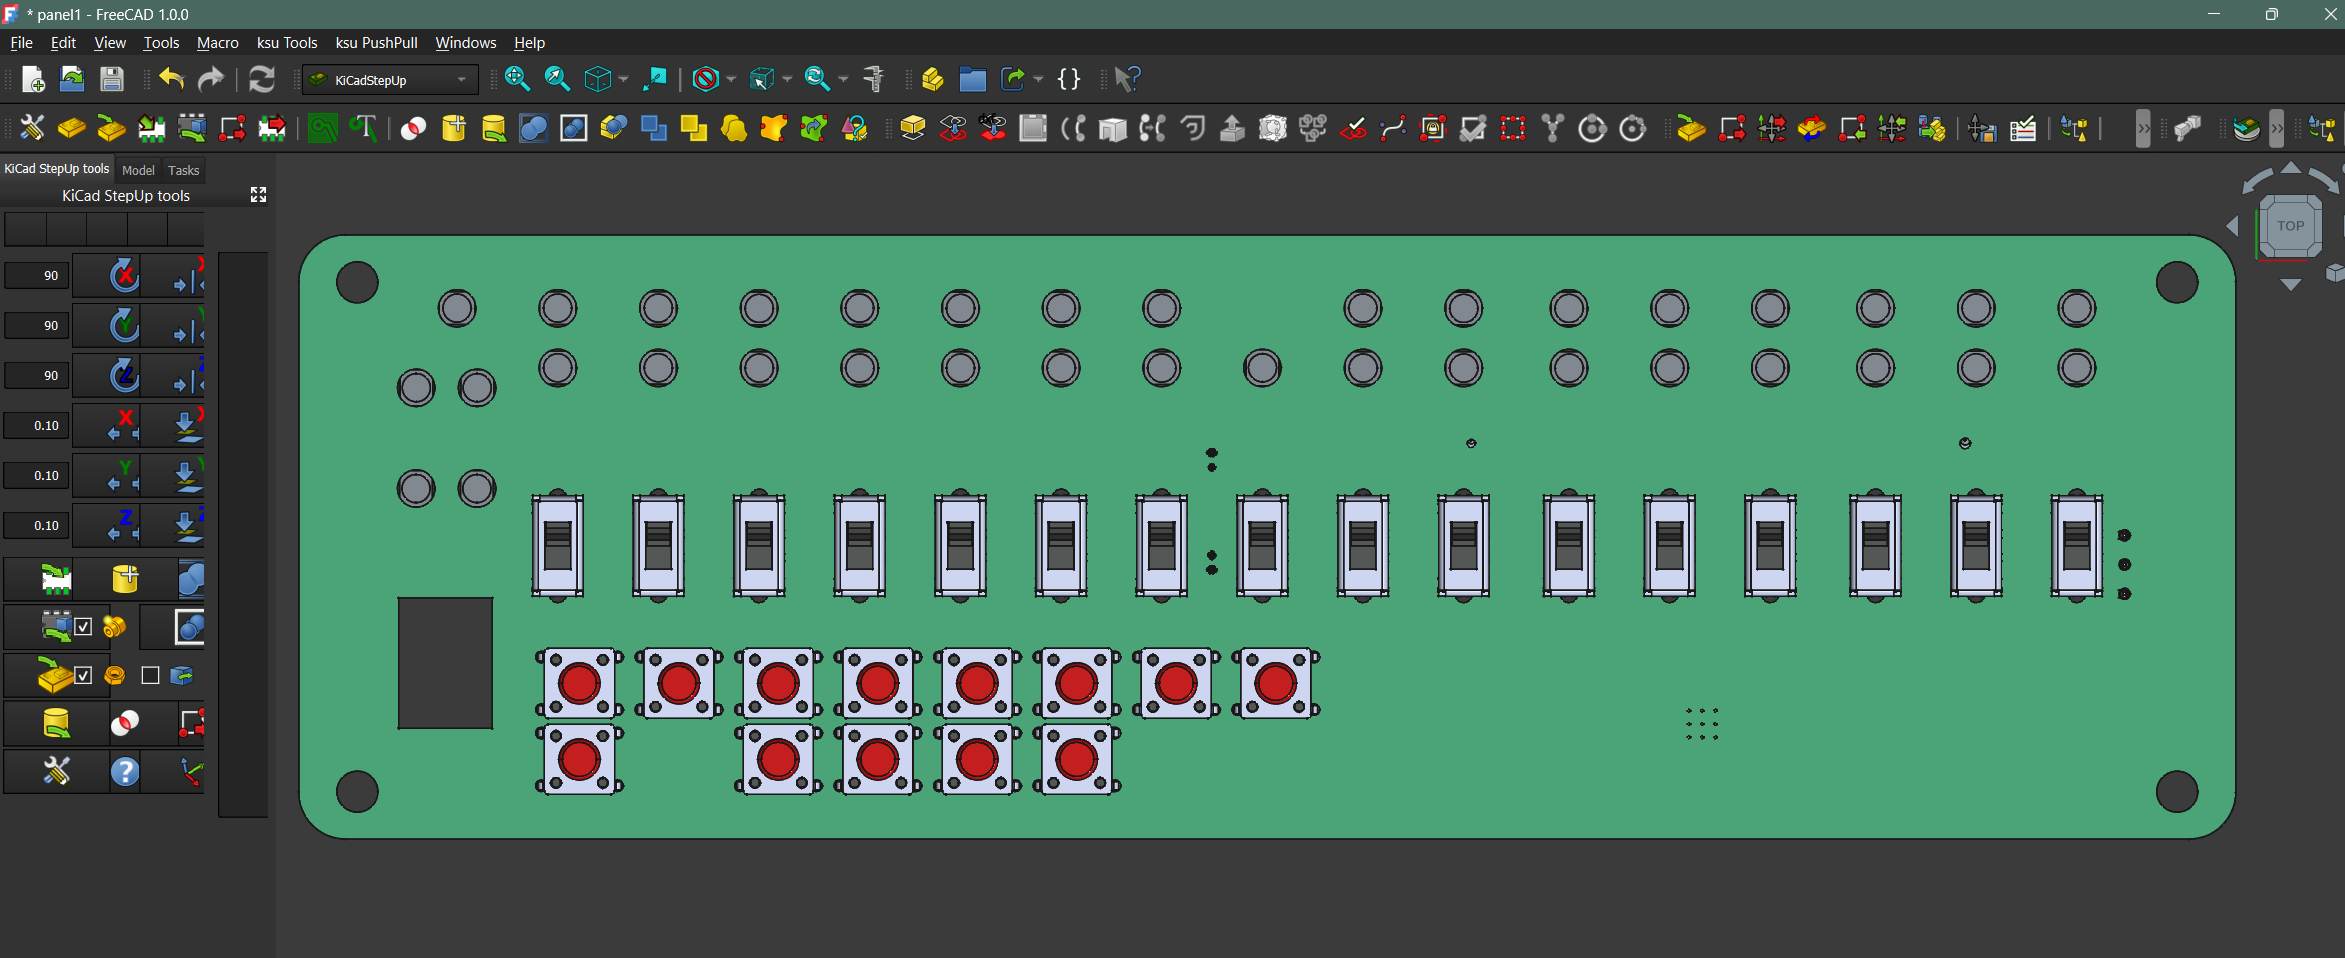Click the Macros curly braces icon
The image size is (2345, 958).
pos(1069,79)
